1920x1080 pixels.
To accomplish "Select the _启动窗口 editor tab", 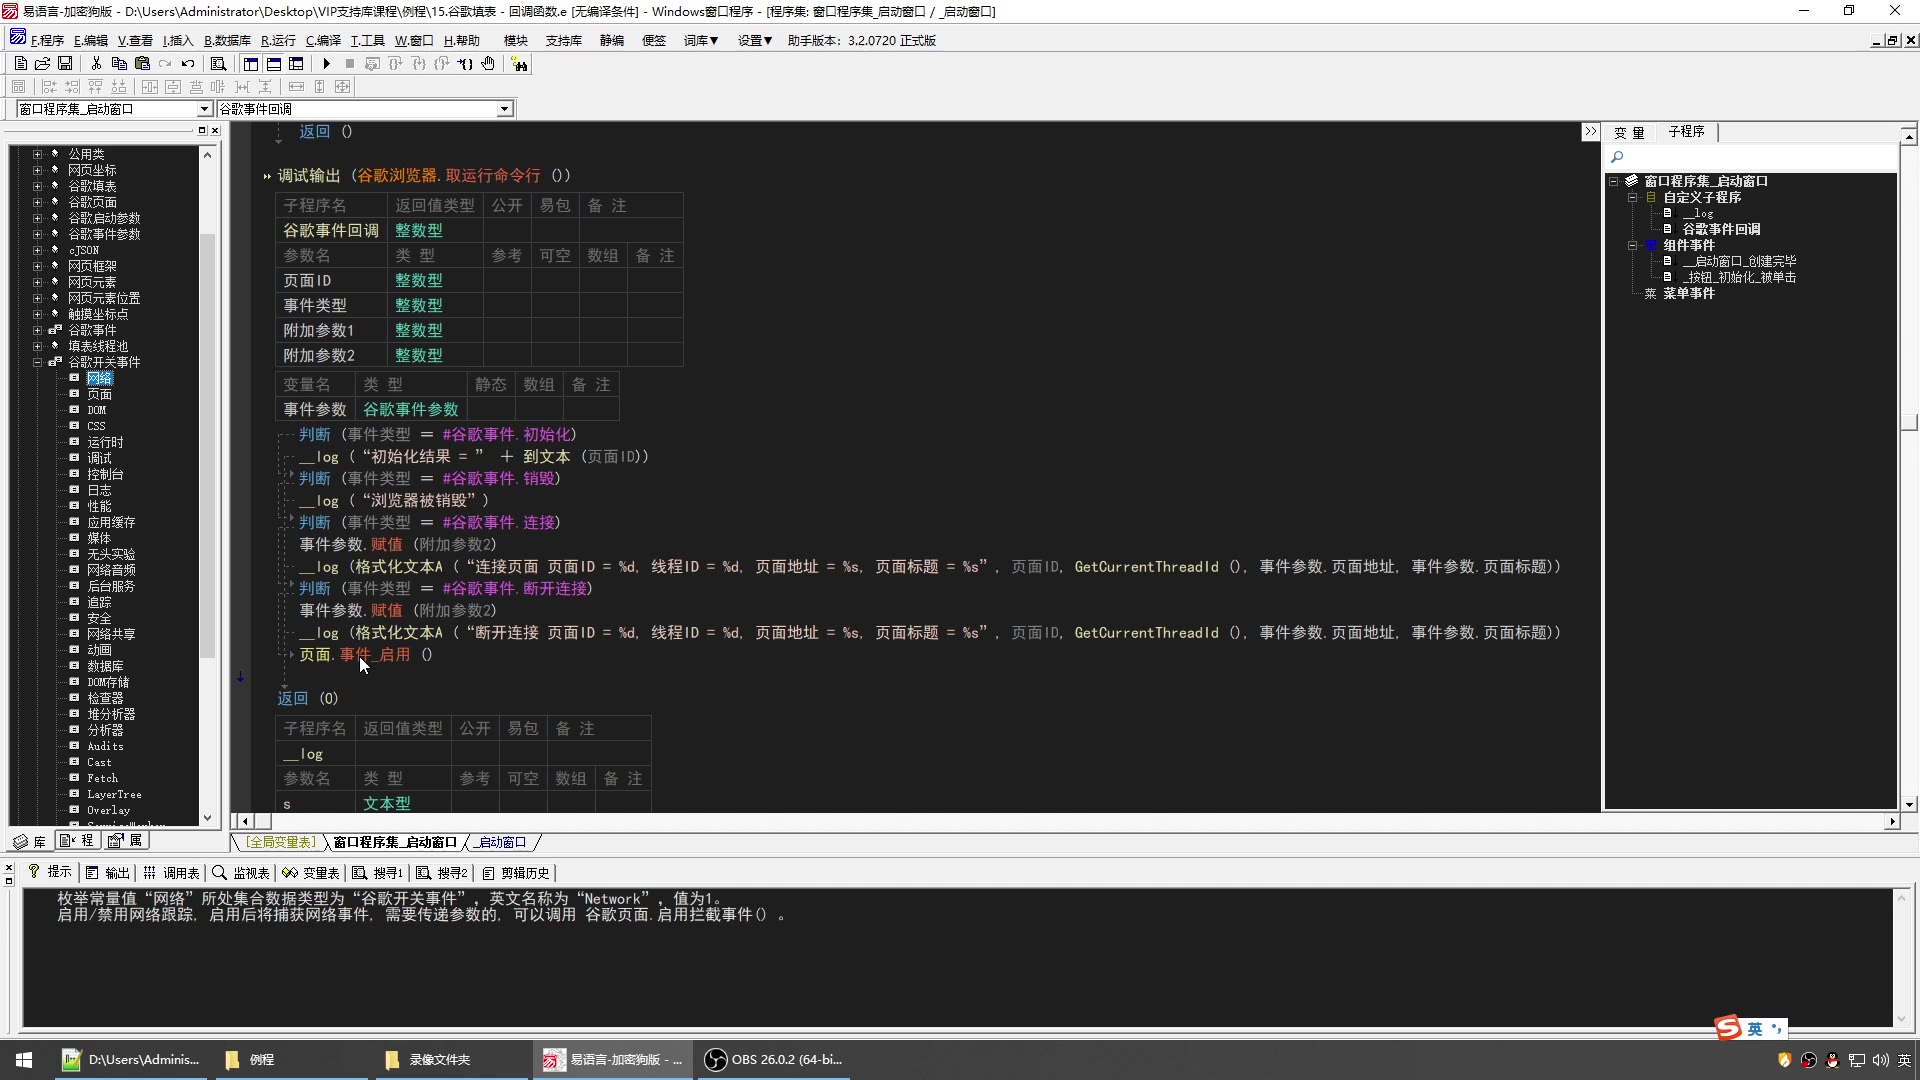I will [x=502, y=842].
